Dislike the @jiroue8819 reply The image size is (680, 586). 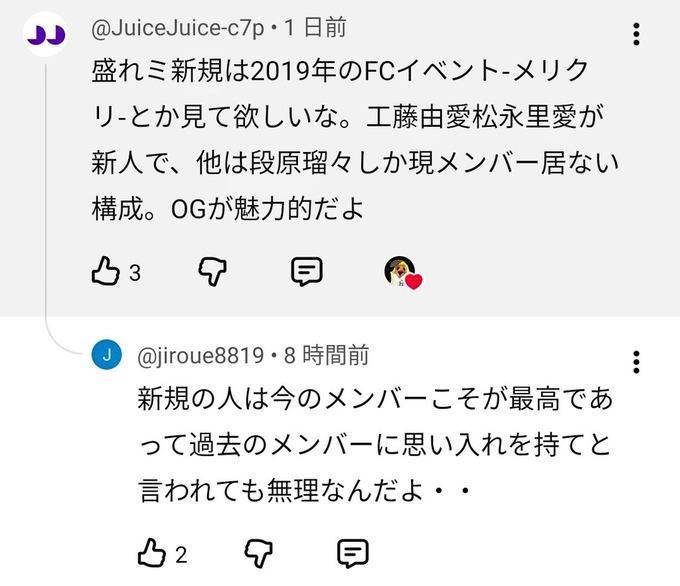click(258, 553)
